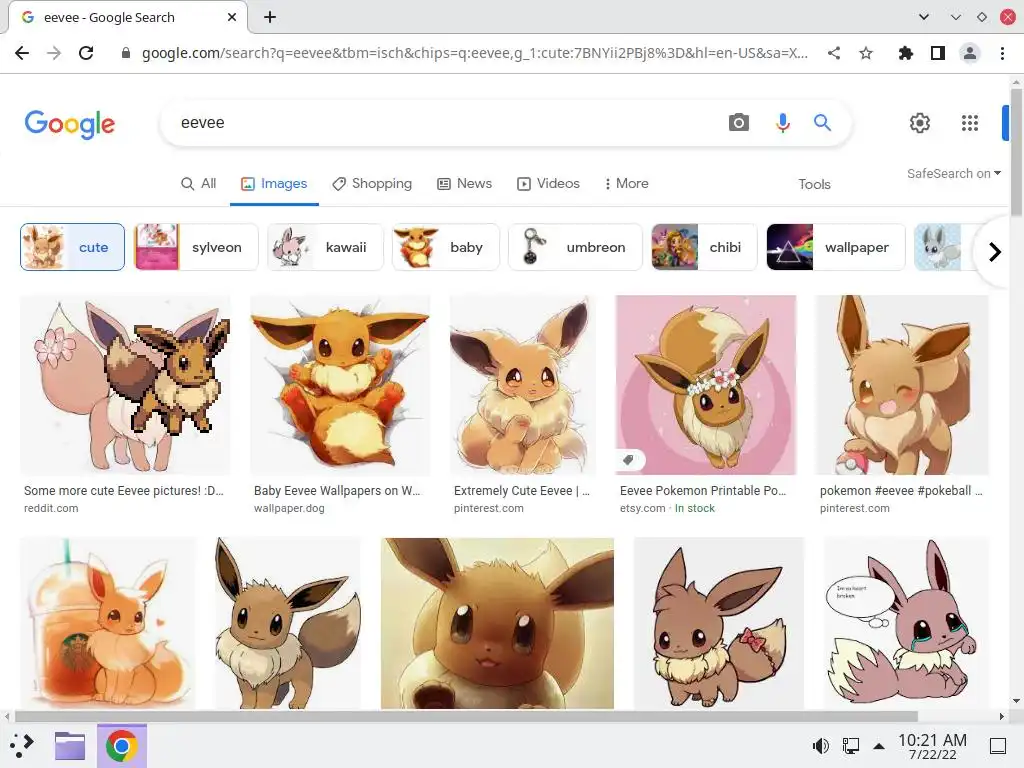Screen dimensions: 1024x768
Task: Expand the More search categories menu
Action: pyautogui.click(x=626, y=184)
